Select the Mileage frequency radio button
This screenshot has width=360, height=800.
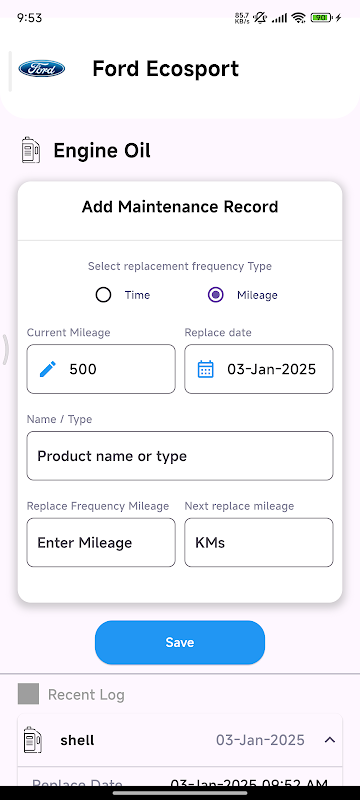click(216, 295)
